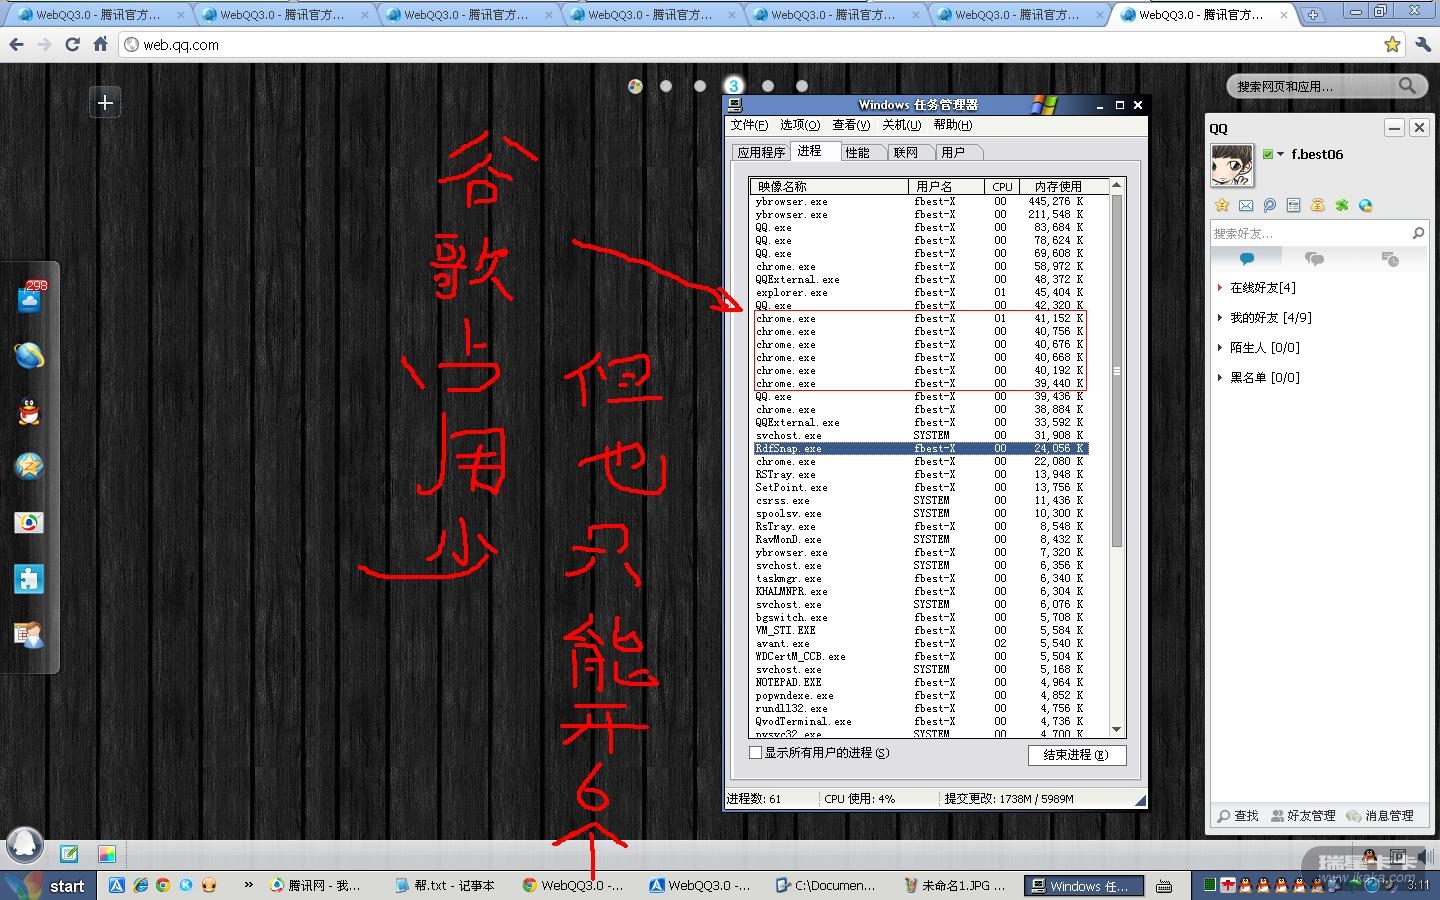The width and height of the screenshot is (1440, 900).
Task: Open the colorful-ring photo app in left dock
Action: pyautogui.click(x=29, y=523)
